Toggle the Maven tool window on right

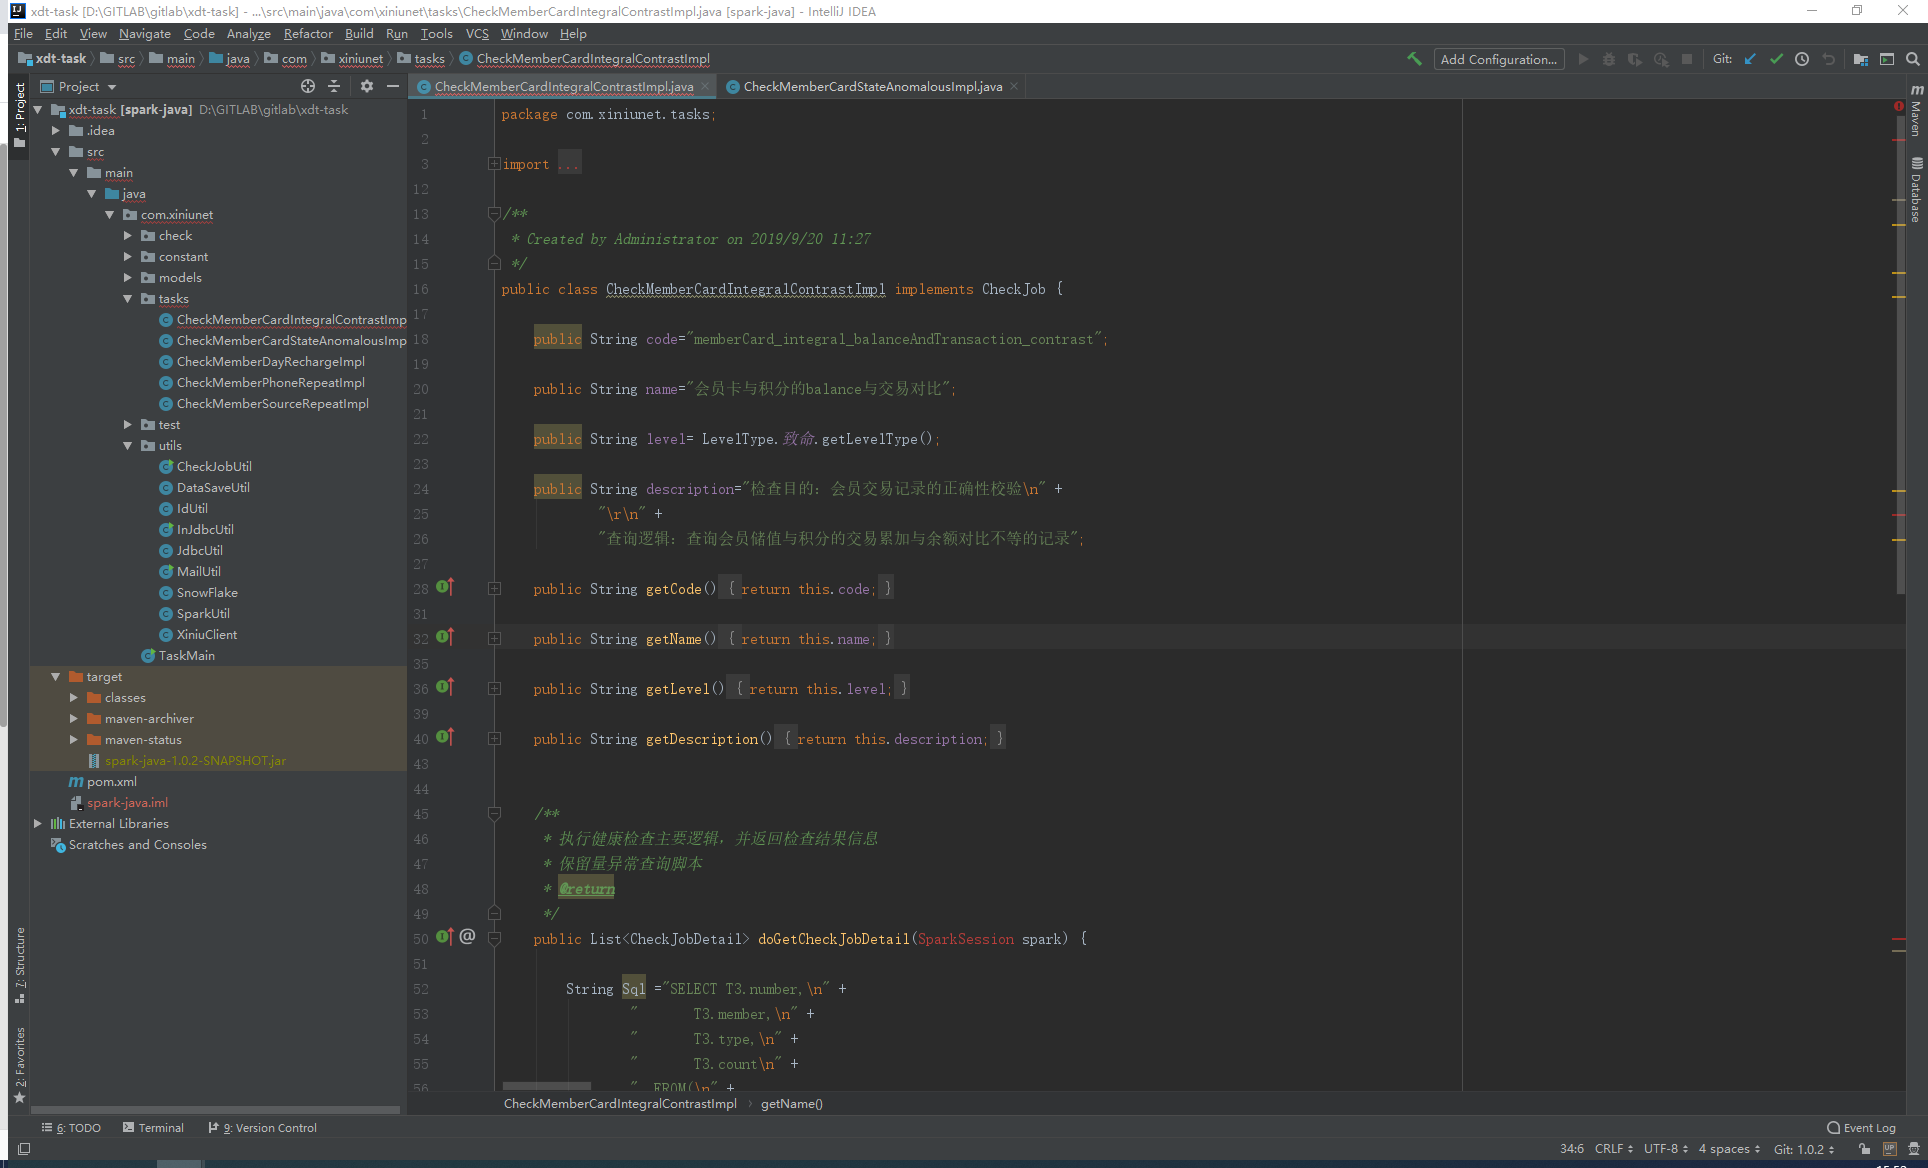(x=1916, y=110)
